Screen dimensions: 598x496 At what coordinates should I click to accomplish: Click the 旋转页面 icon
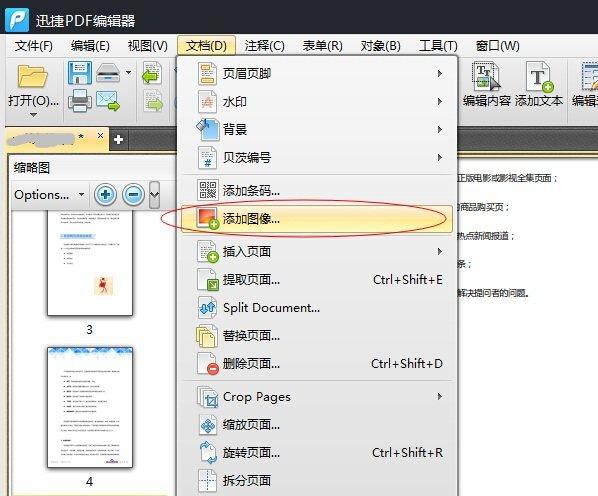(x=208, y=453)
